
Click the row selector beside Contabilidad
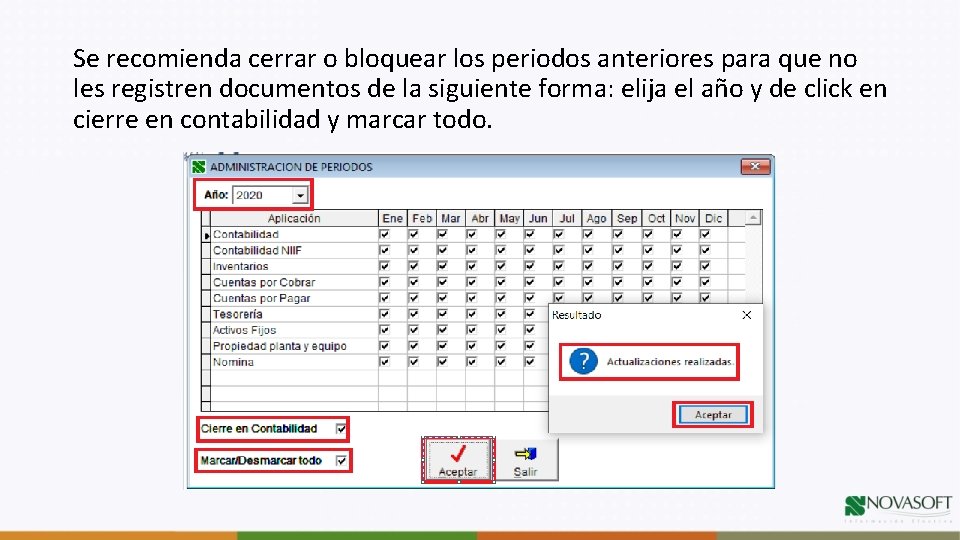(x=206, y=234)
